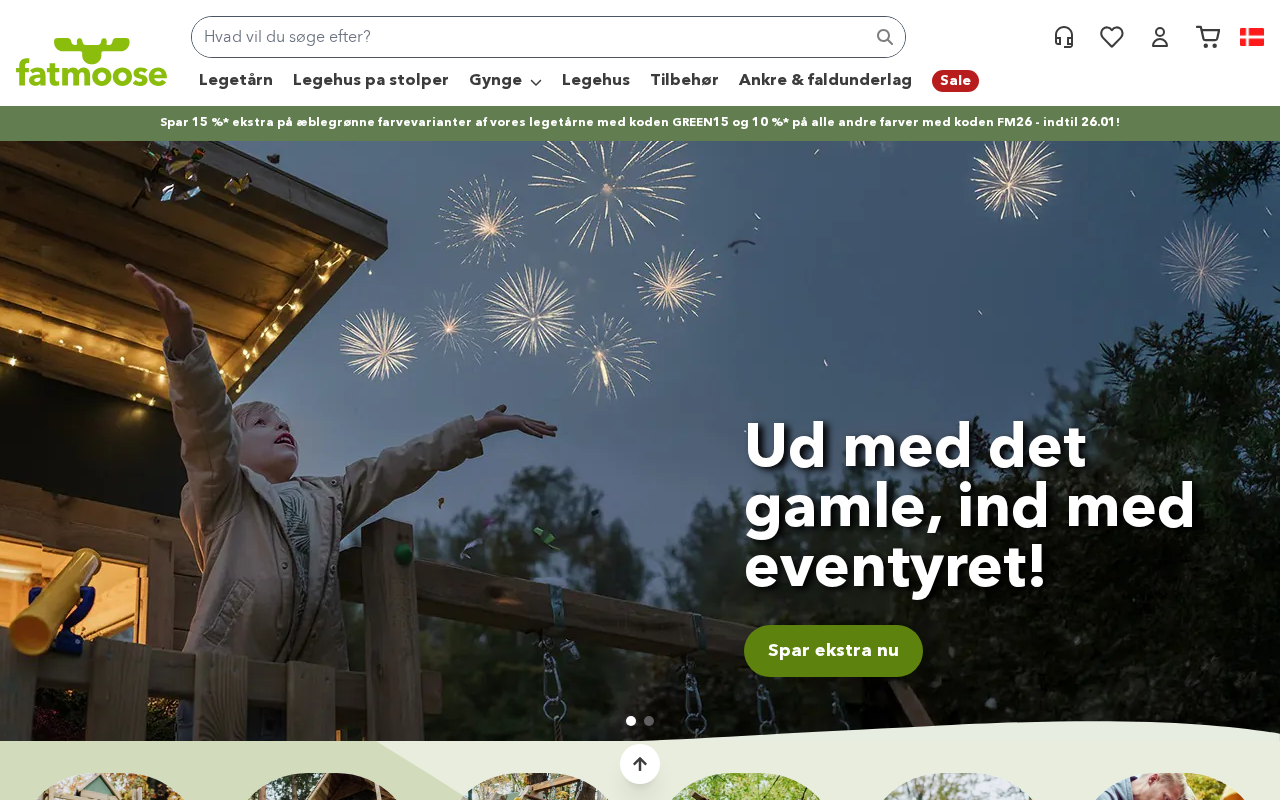The width and height of the screenshot is (1280, 800).
Task: Focus the search field 'Hvad vil du søge efter?'
Action: pos(548,37)
